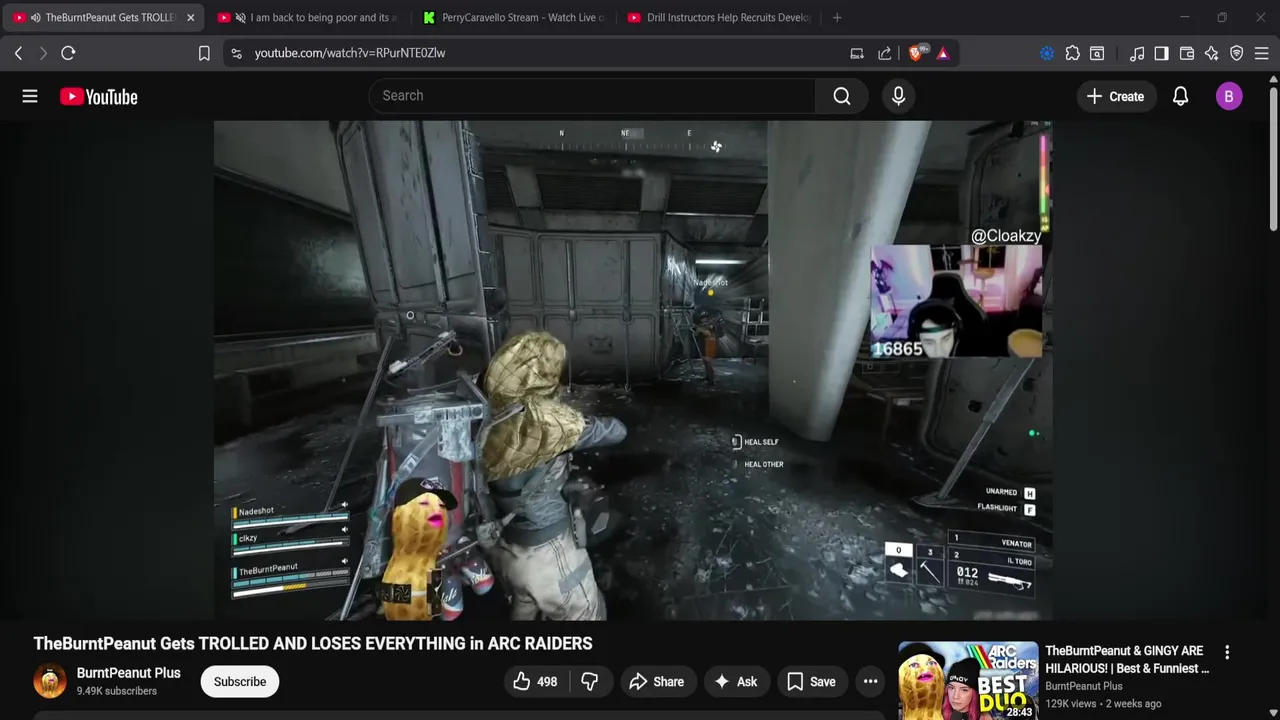Screen dimensions: 1280x720
Task: Open the Brave VPN shield icon
Action: click(x=1237, y=53)
